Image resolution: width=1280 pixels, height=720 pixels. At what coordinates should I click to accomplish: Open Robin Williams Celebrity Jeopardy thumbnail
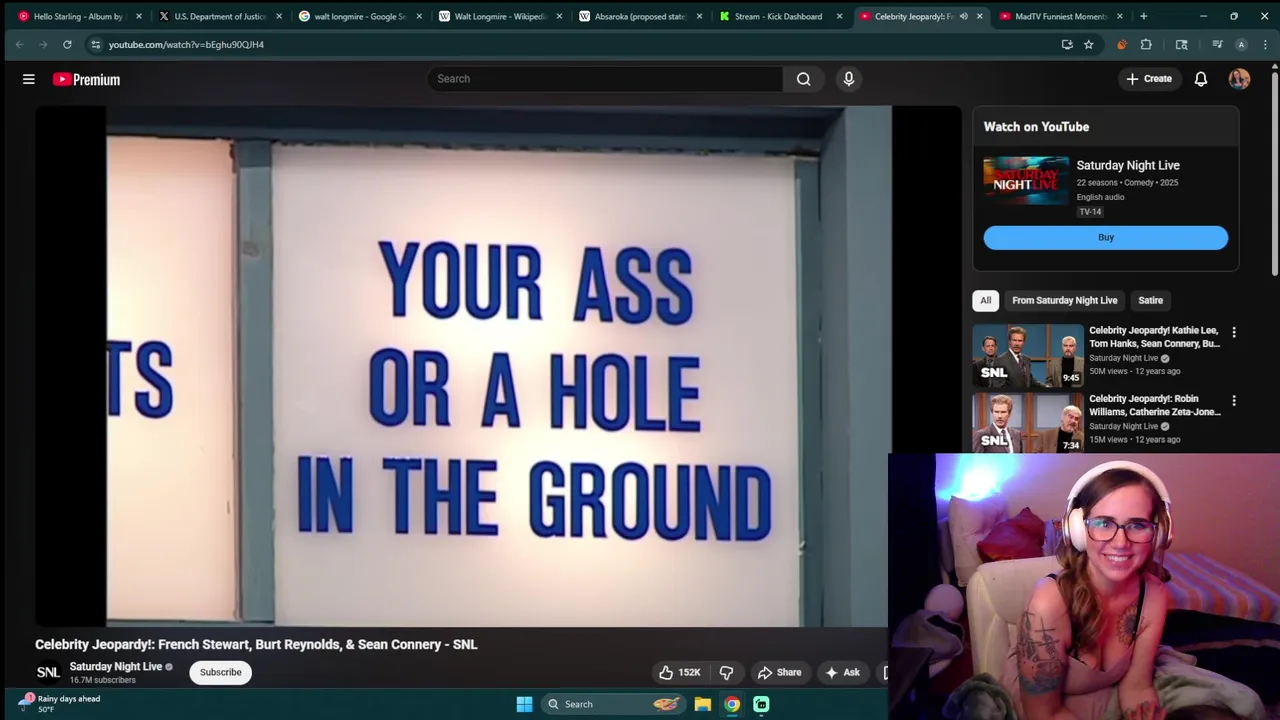click(x=1028, y=422)
